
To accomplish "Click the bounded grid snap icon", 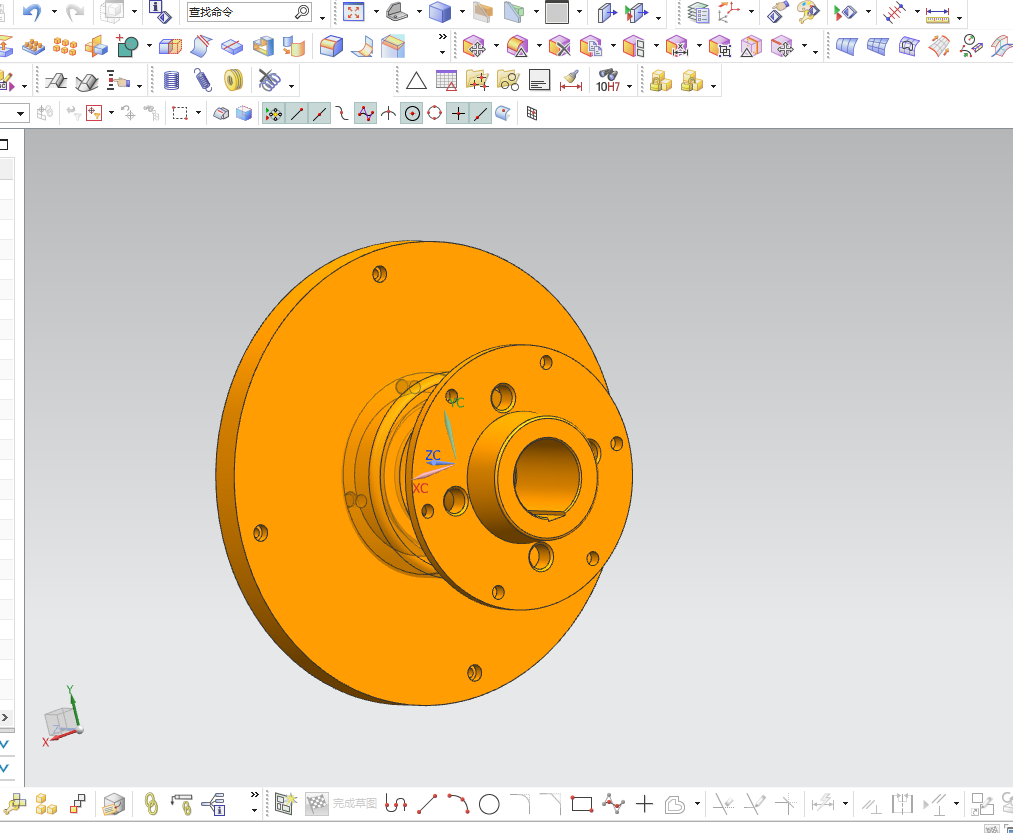I will [x=532, y=114].
